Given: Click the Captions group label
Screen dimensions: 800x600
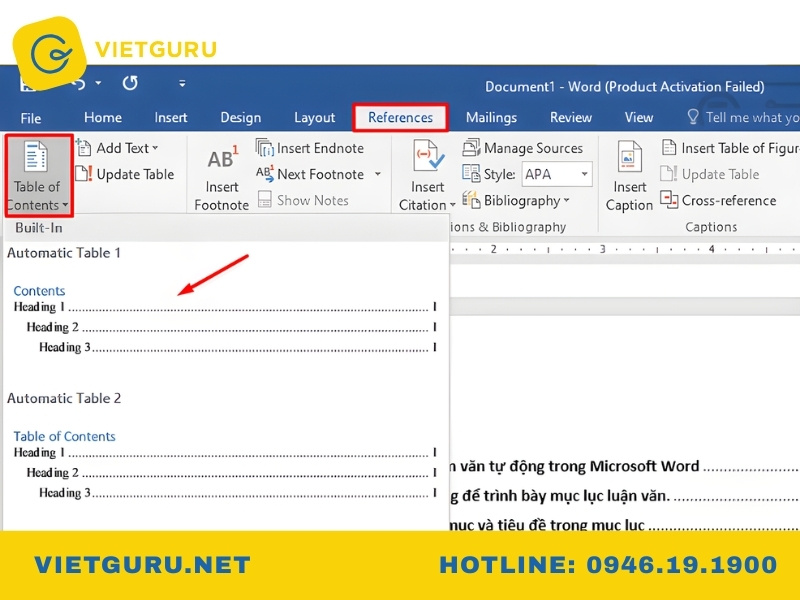Looking at the screenshot, I should 711,227.
